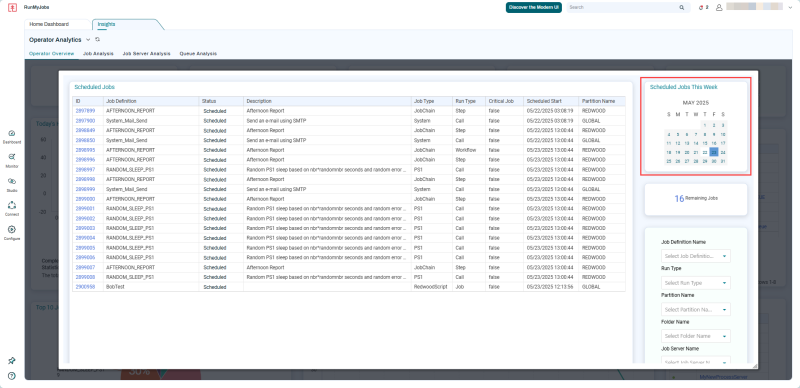Click the Critical Job column header
Viewport: 800px width, 388px height.
click(504, 101)
